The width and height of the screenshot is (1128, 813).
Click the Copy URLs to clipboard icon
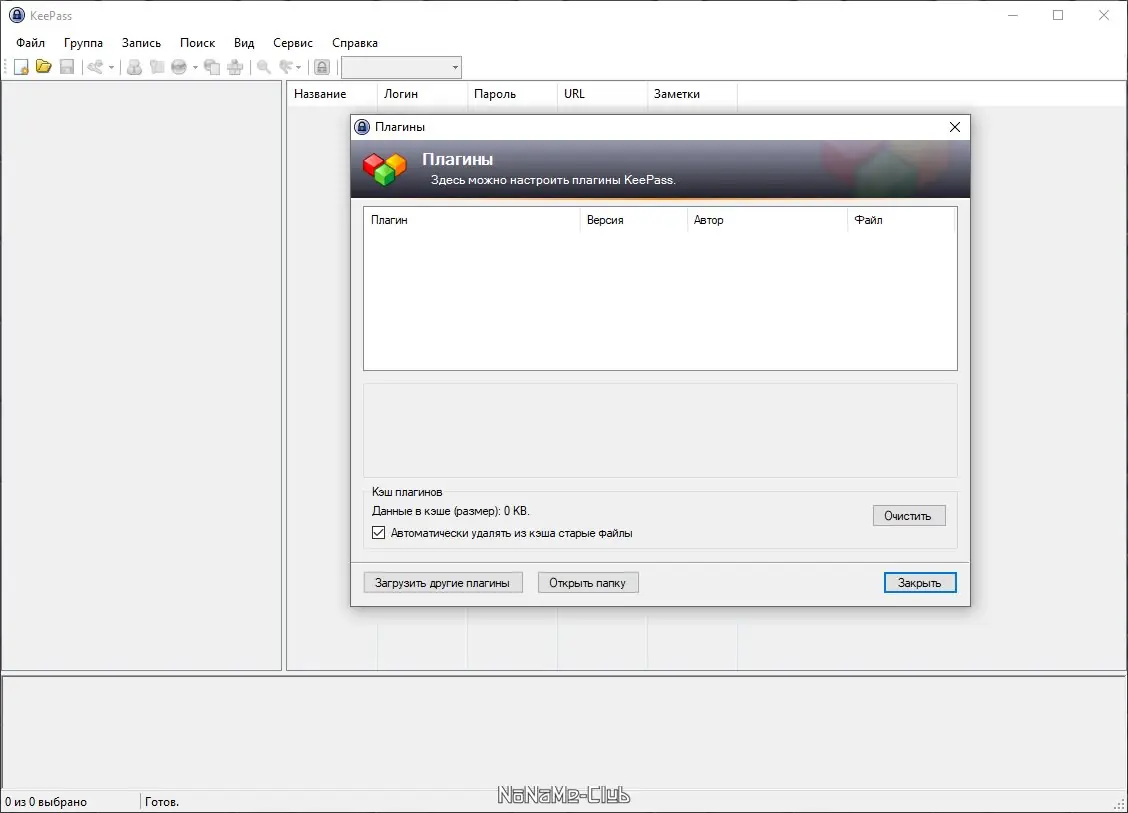(212, 67)
